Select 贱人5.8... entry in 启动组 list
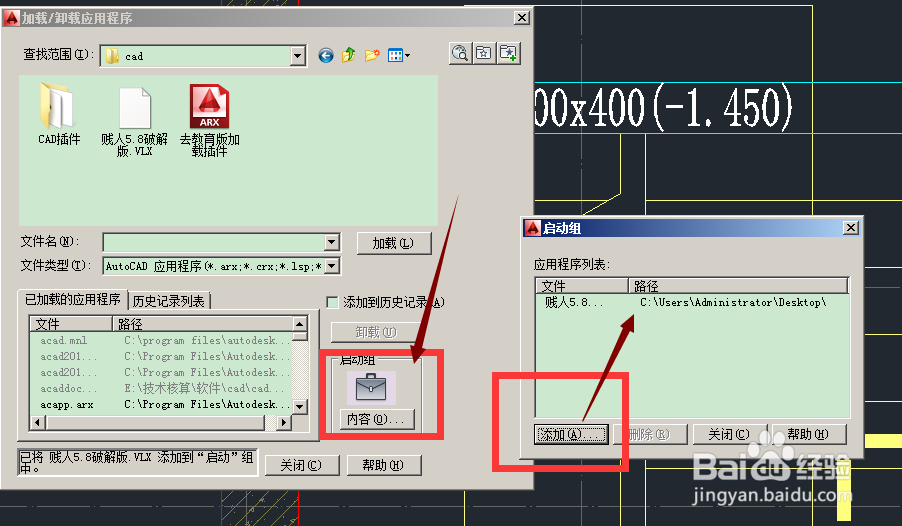This screenshot has width=902, height=526. pyautogui.click(x=692, y=302)
